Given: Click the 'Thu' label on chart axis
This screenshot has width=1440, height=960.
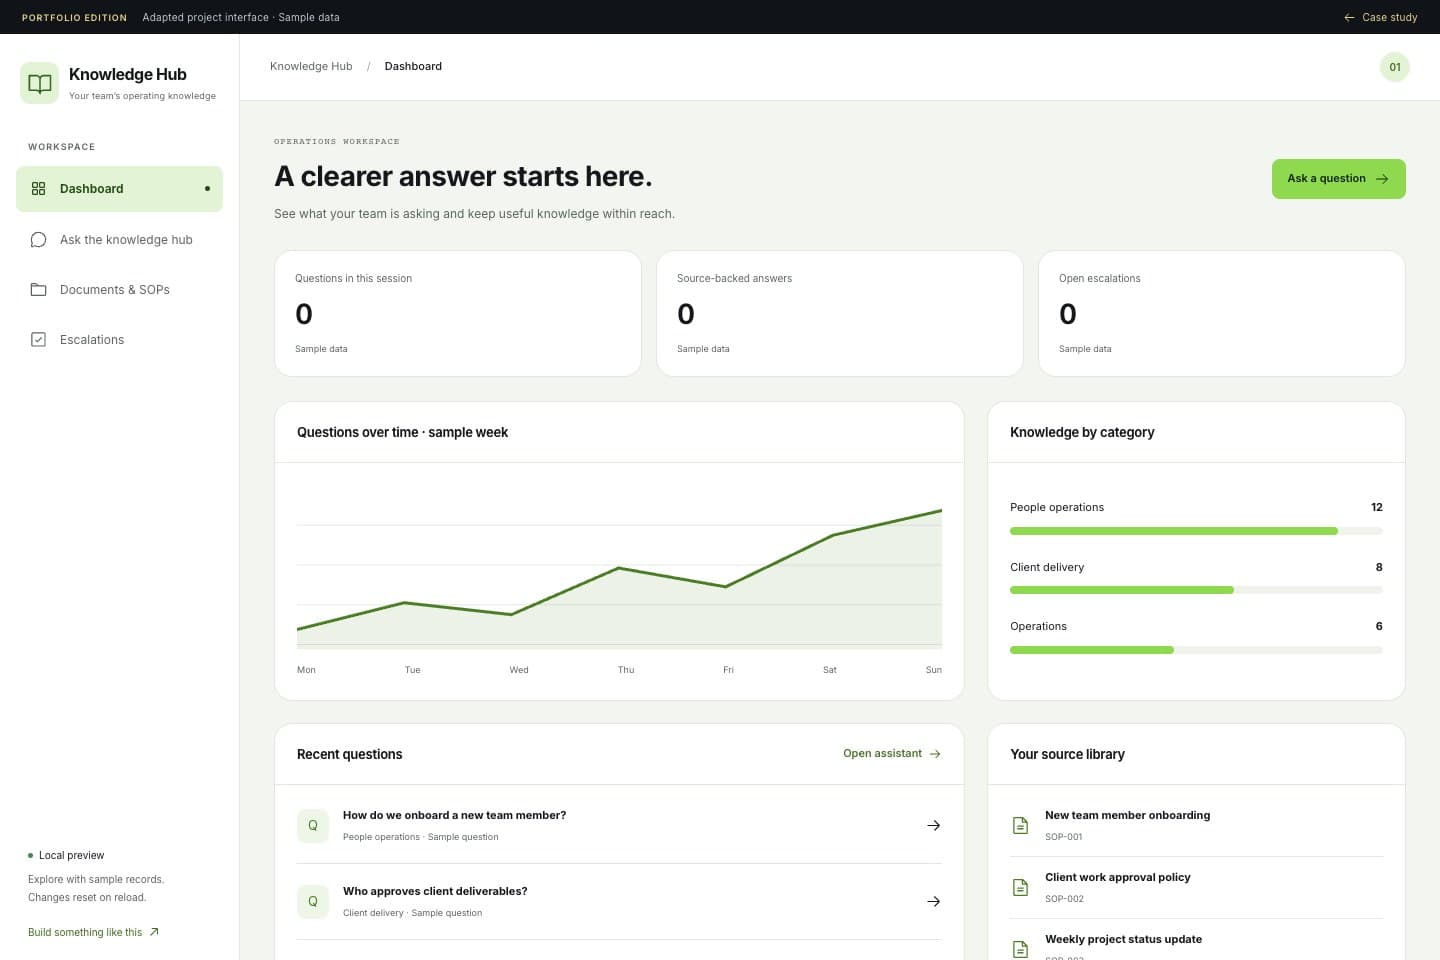Looking at the screenshot, I should [626, 670].
